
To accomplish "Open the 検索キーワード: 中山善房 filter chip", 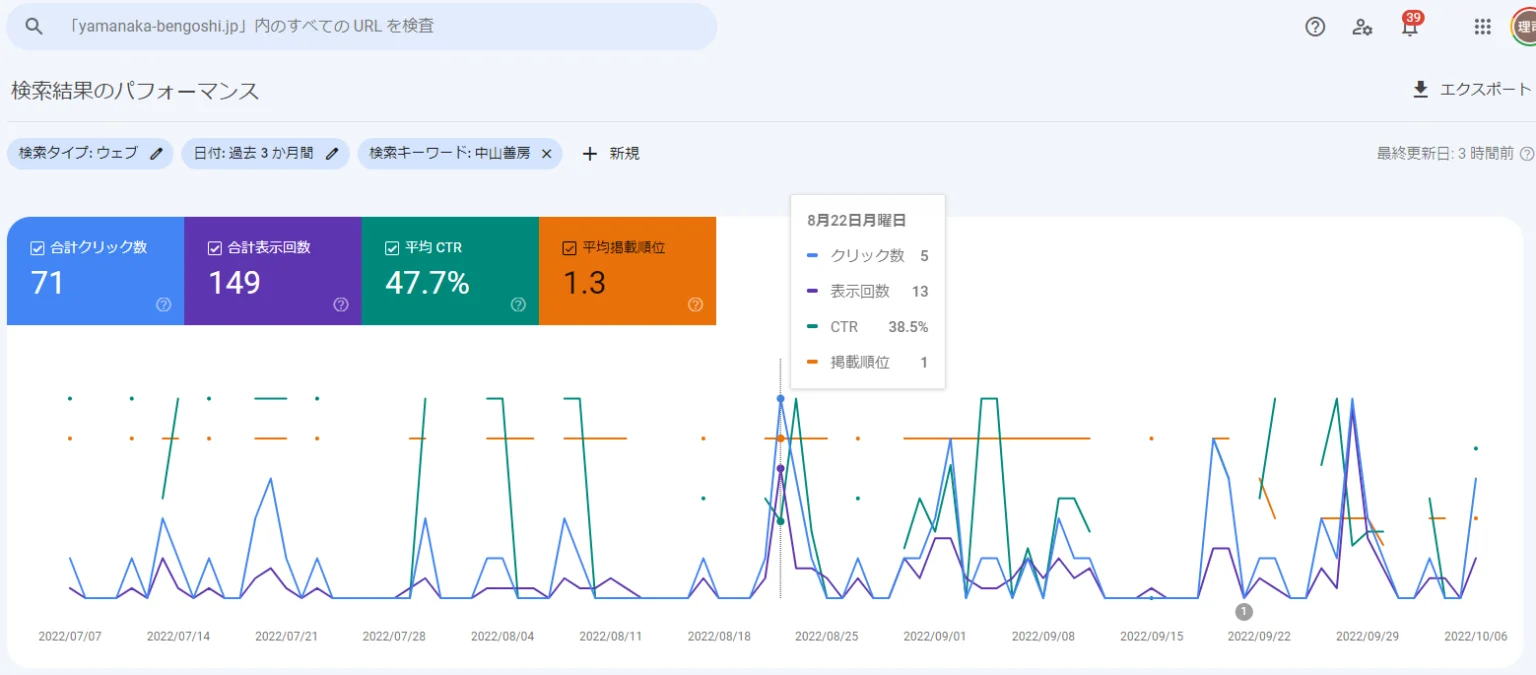I will pos(449,154).
